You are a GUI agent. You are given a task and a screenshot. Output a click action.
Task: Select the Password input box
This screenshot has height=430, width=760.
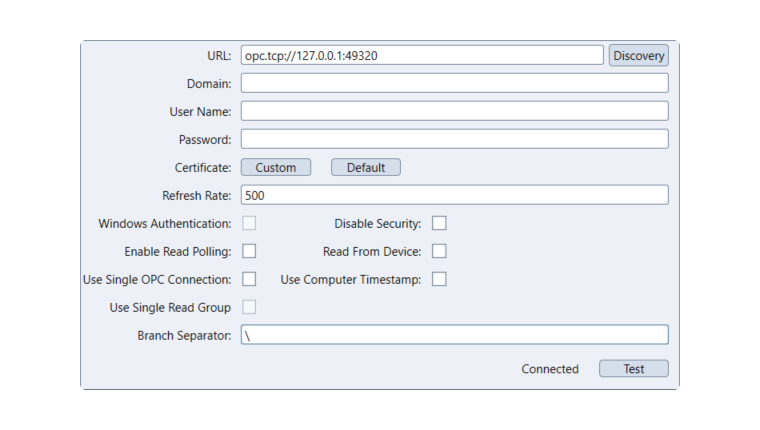pyautogui.click(x=454, y=139)
